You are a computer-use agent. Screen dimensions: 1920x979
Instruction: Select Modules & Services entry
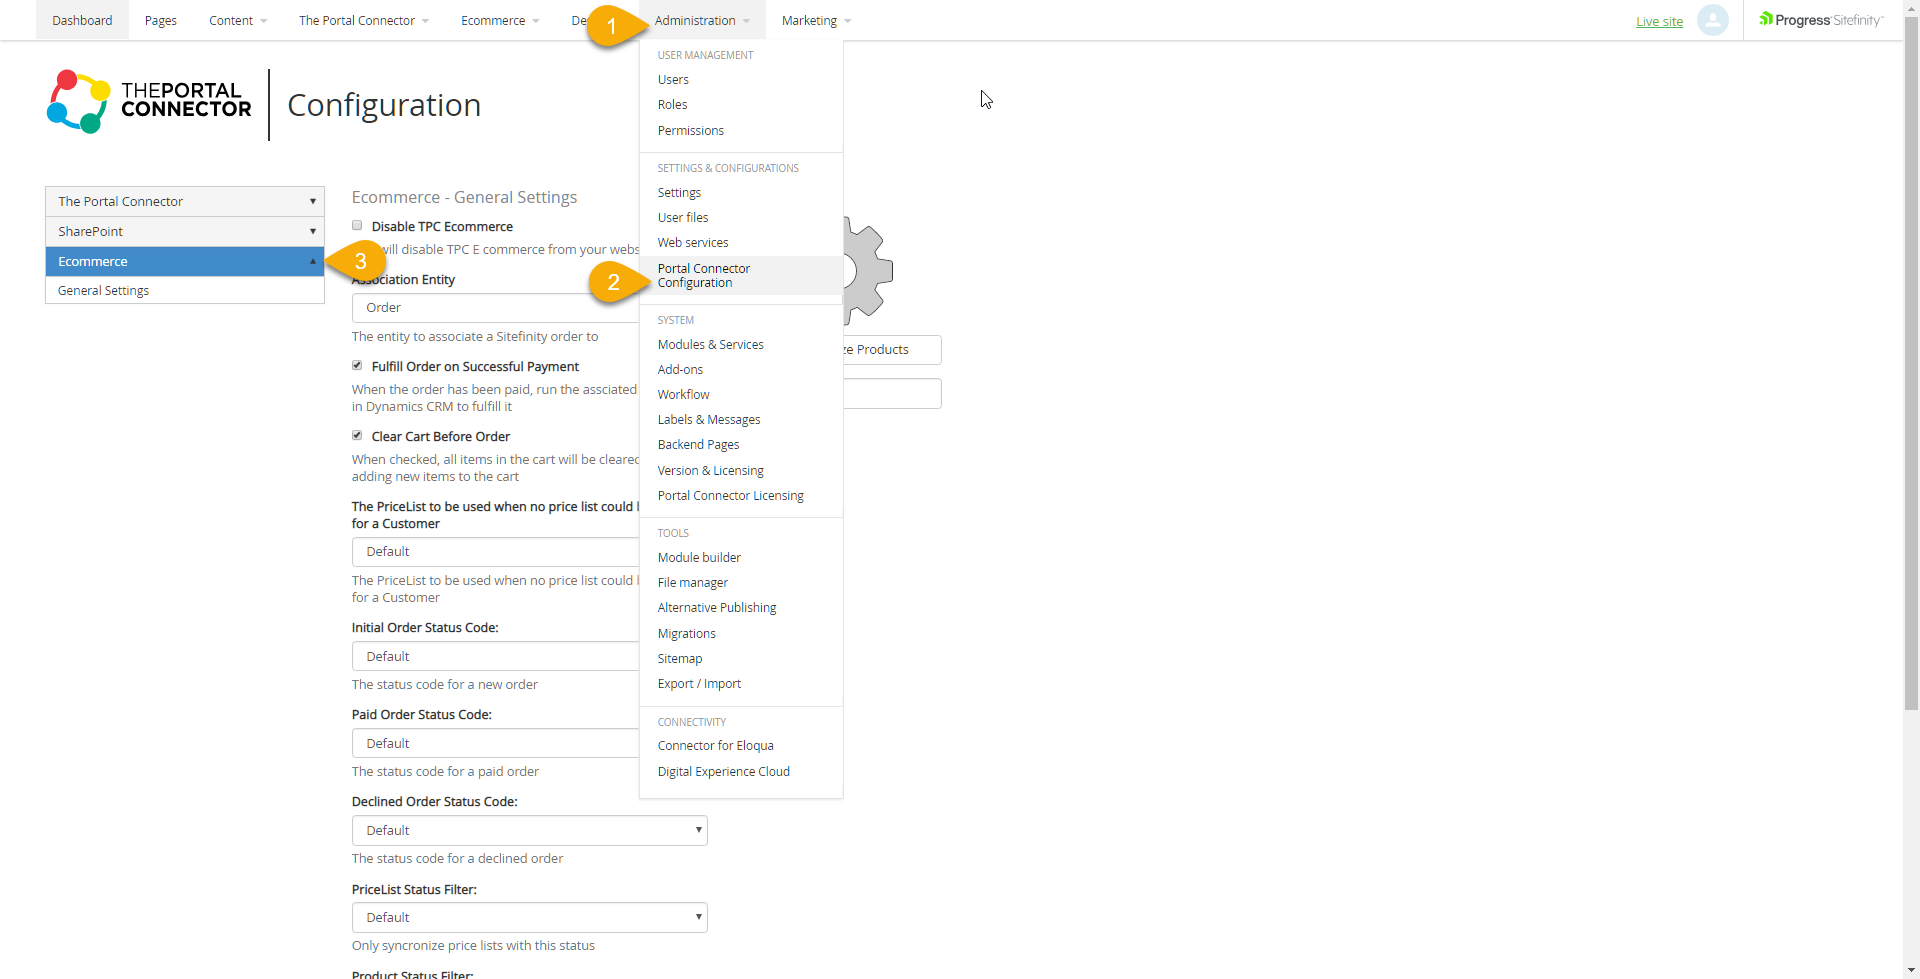(x=711, y=345)
